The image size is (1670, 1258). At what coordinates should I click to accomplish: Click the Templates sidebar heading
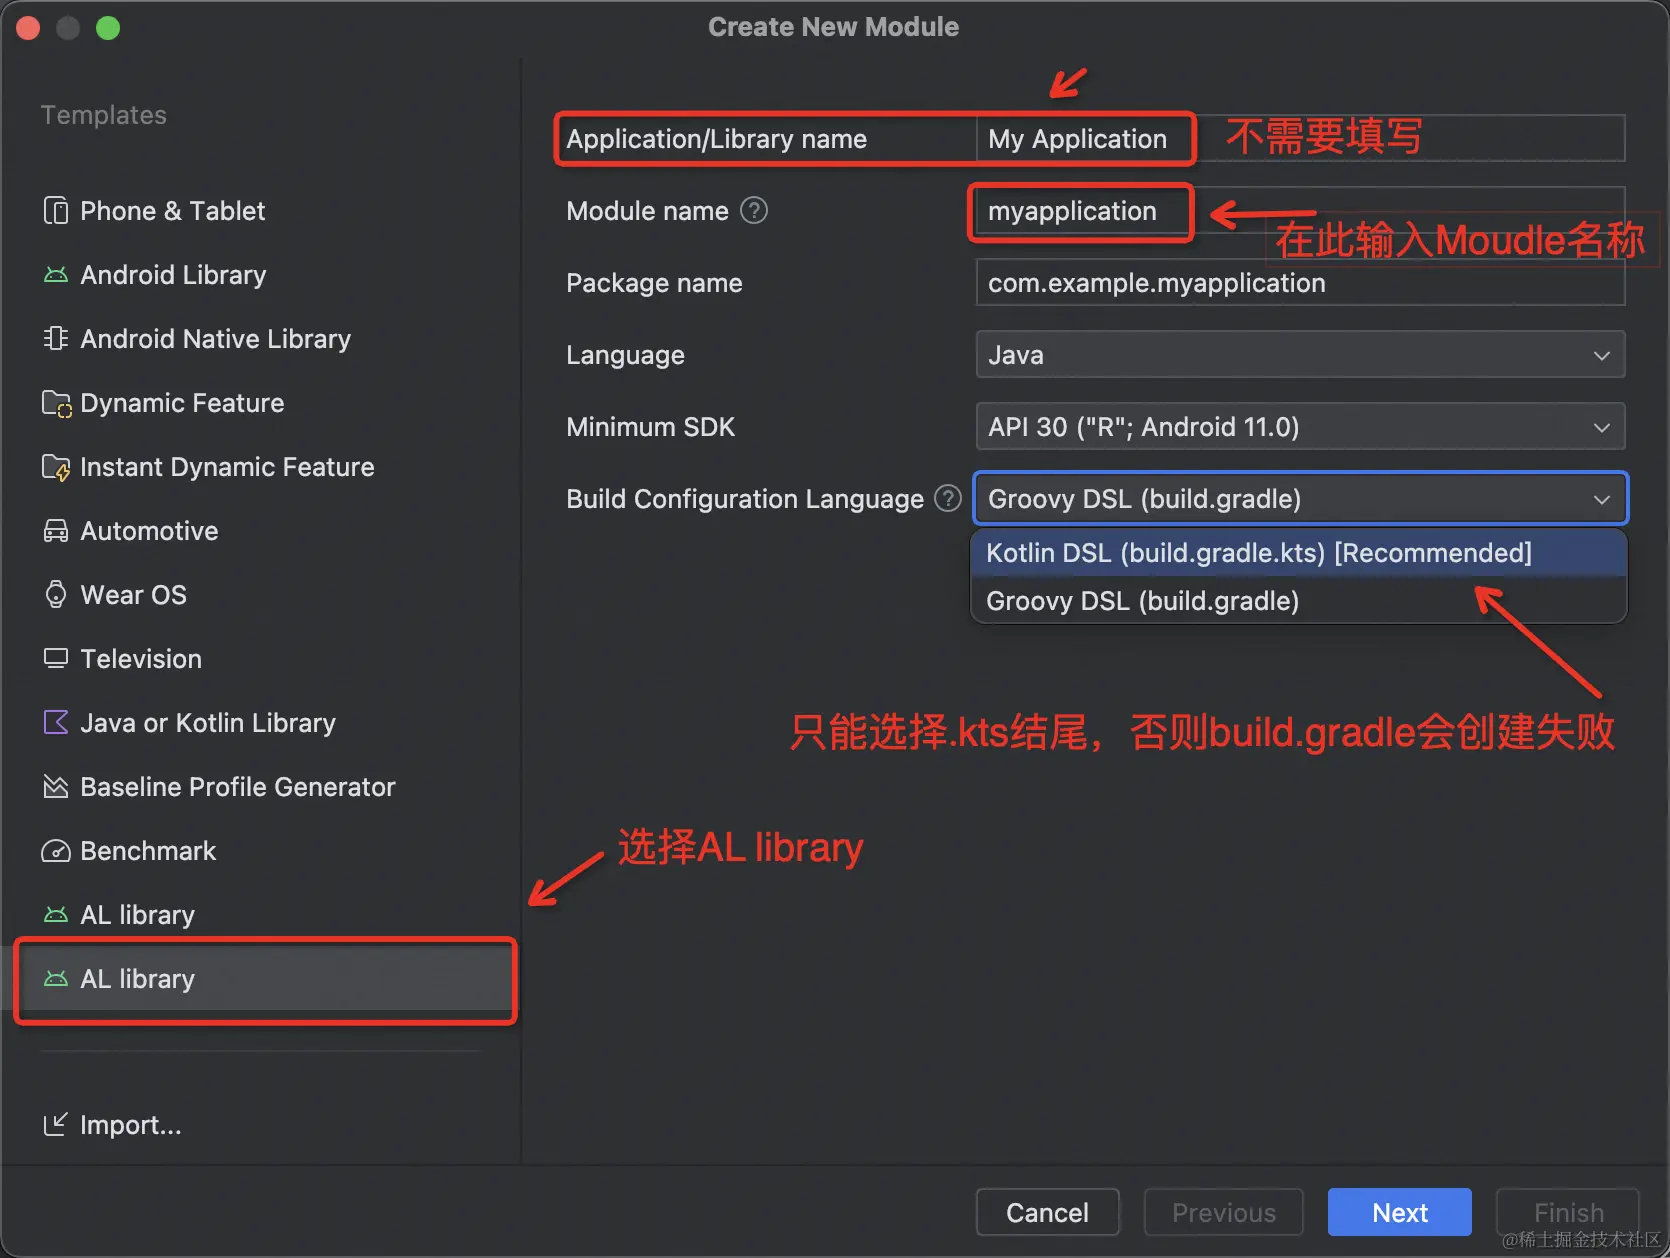pyautogui.click(x=104, y=115)
